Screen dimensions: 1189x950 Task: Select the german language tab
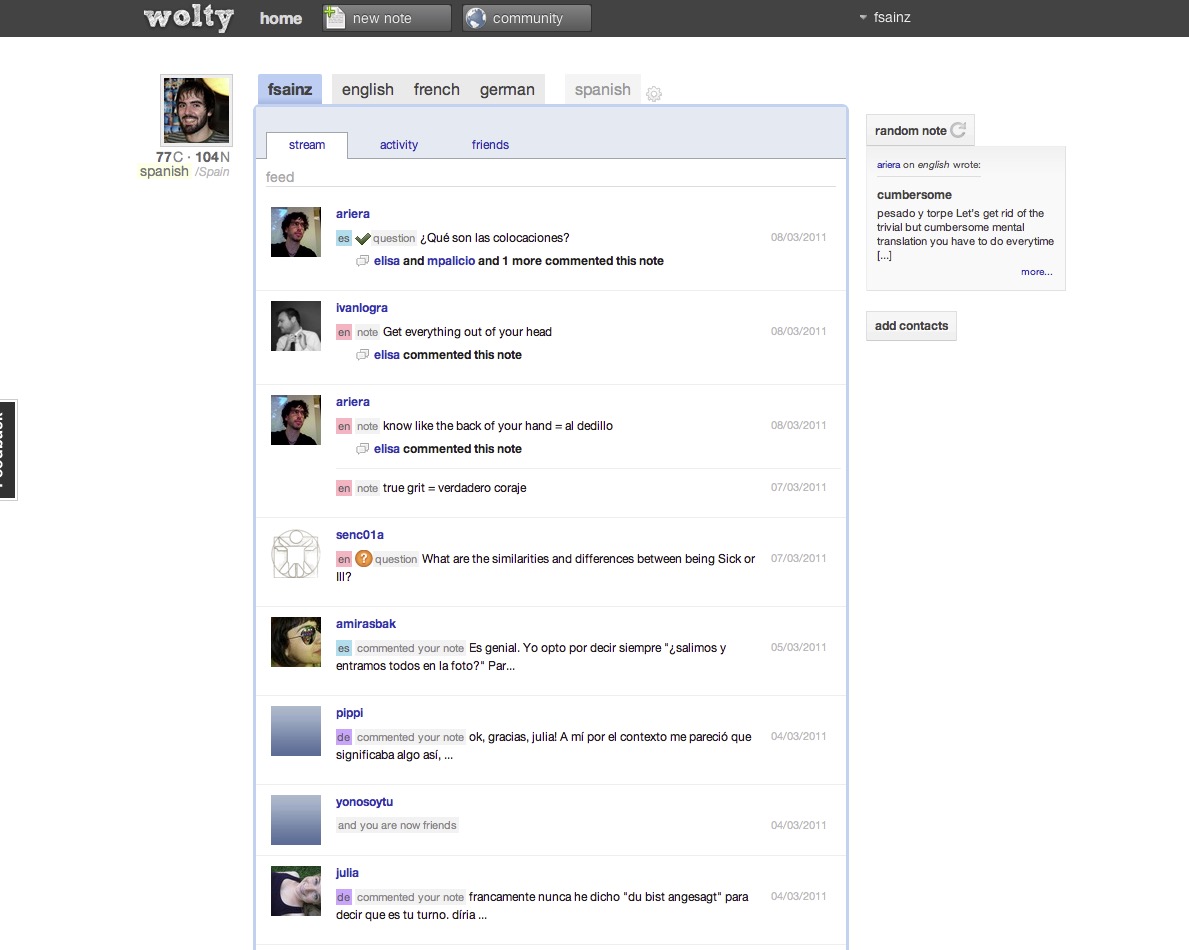pos(507,89)
